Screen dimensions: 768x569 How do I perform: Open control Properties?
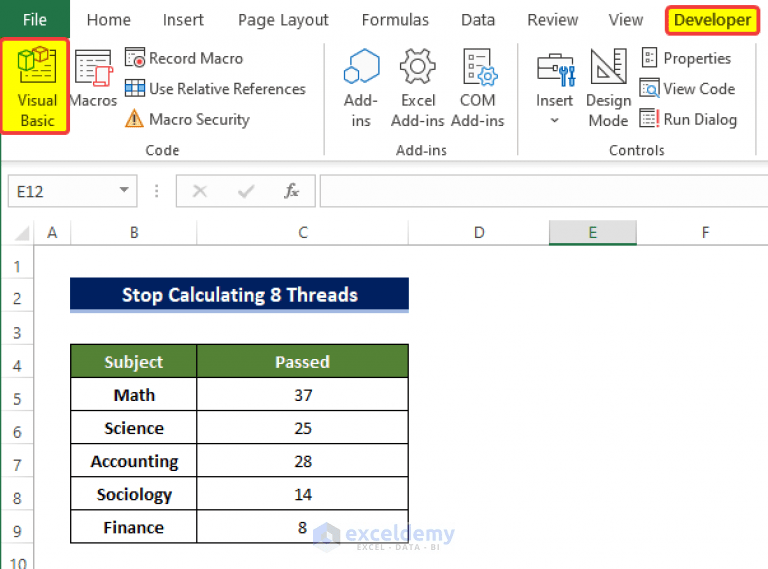[686, 58]
